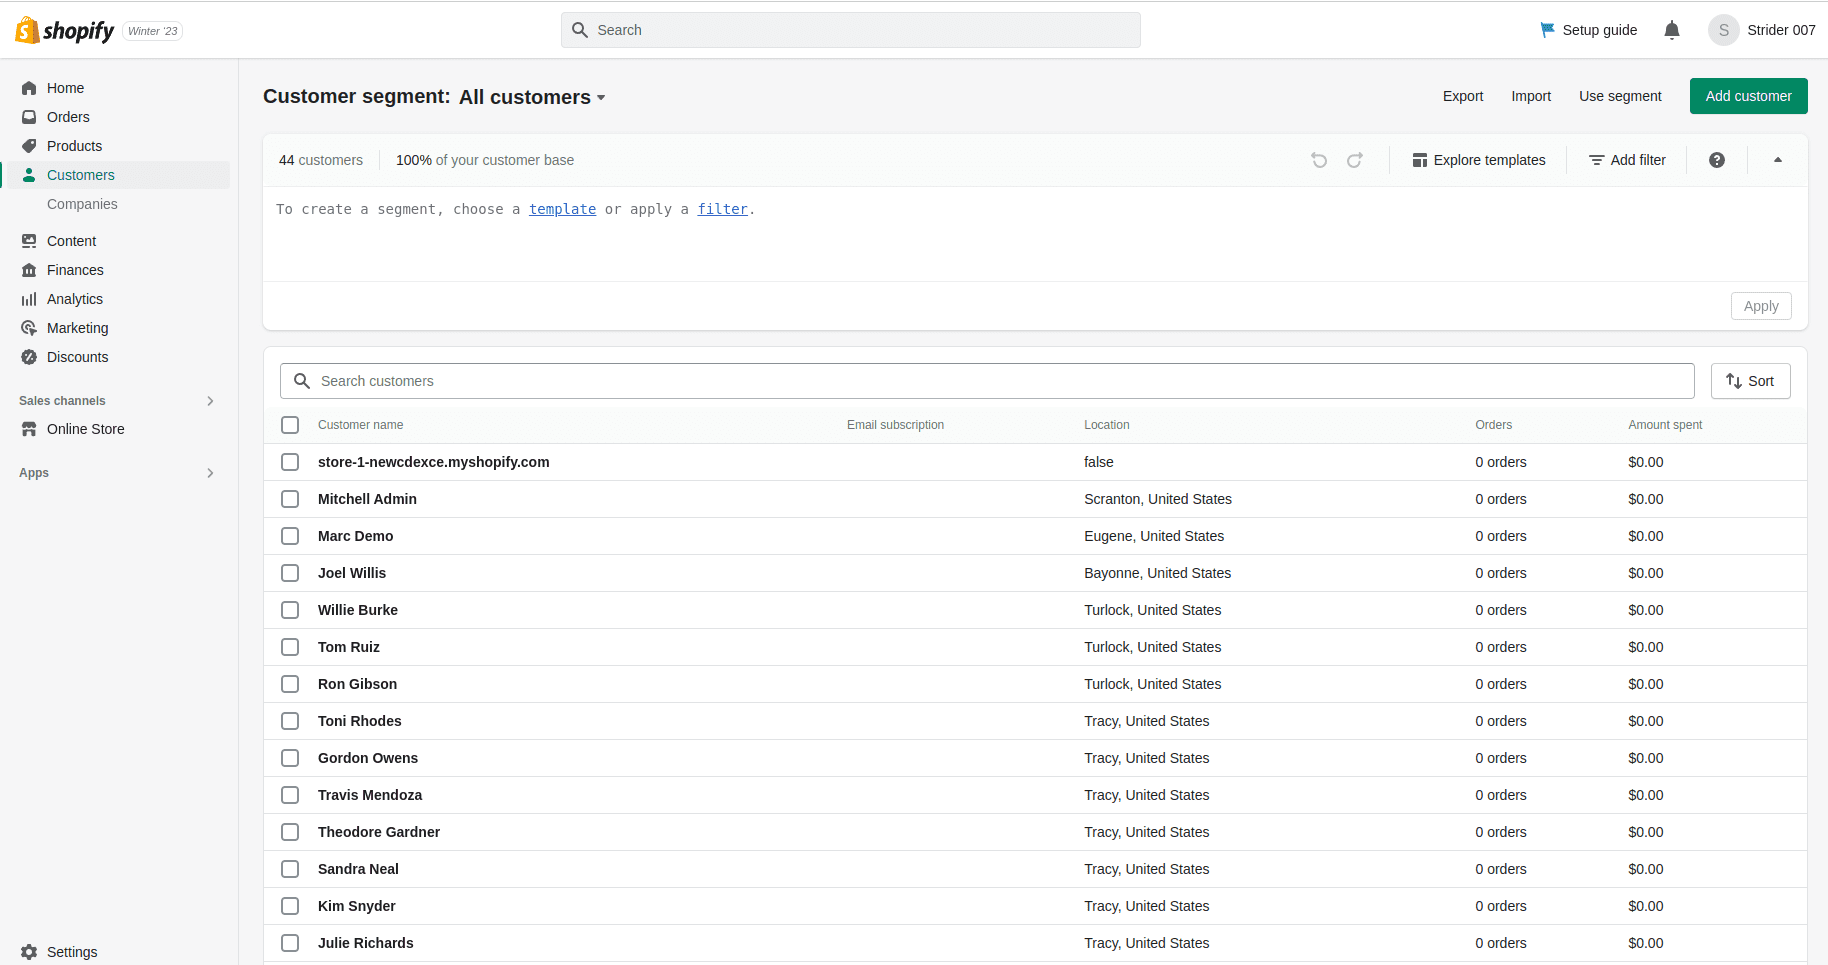Click the Add filter lines icon
The height and width of the screenshot is (965, 1828).
pyautogui.click(x=1597, y=160)
